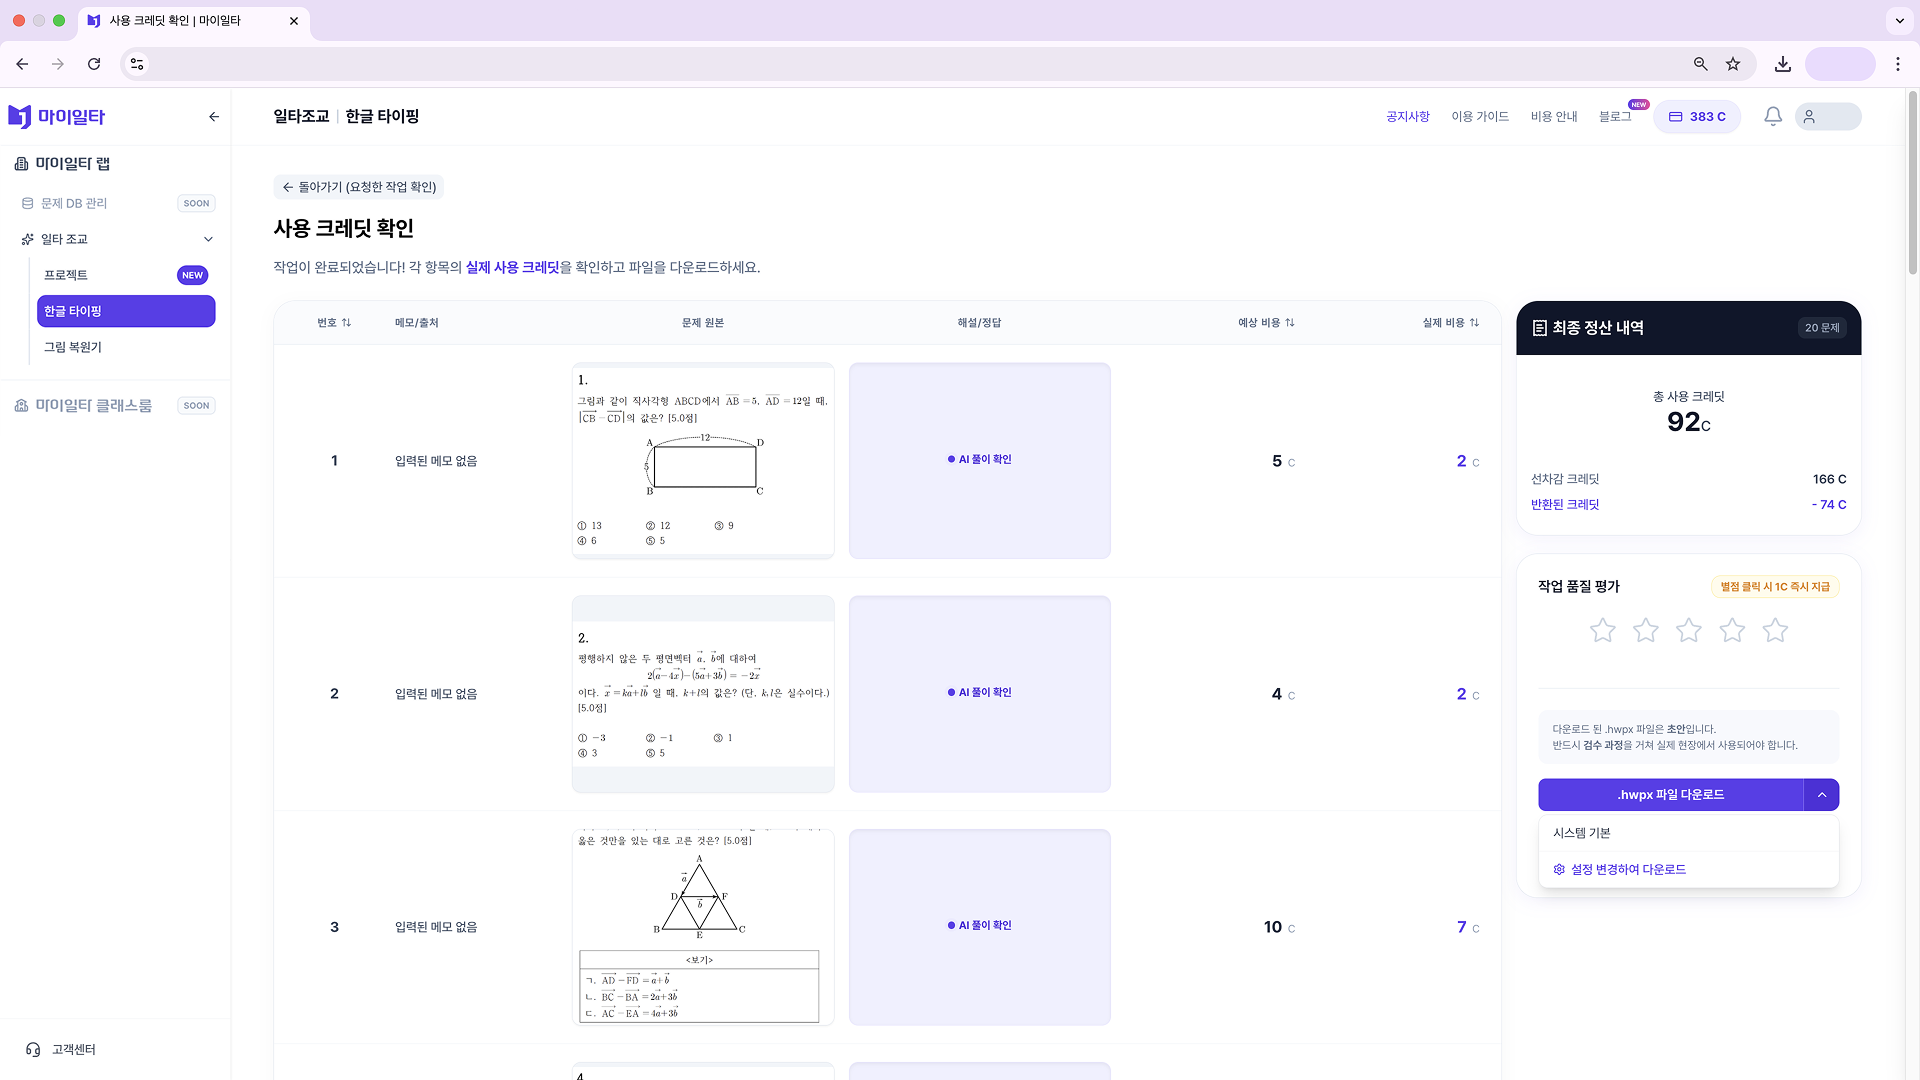1920x1080 pixels.
Task: Open browser downloads icon
Action: point(1782,63)
